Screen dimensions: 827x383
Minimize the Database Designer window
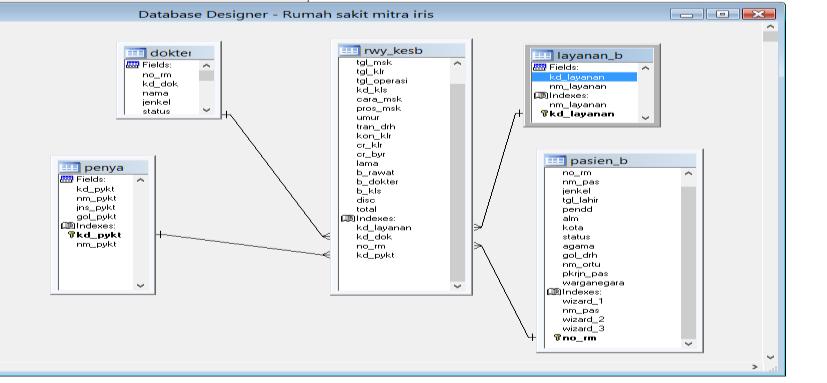[x=687, y=14]
